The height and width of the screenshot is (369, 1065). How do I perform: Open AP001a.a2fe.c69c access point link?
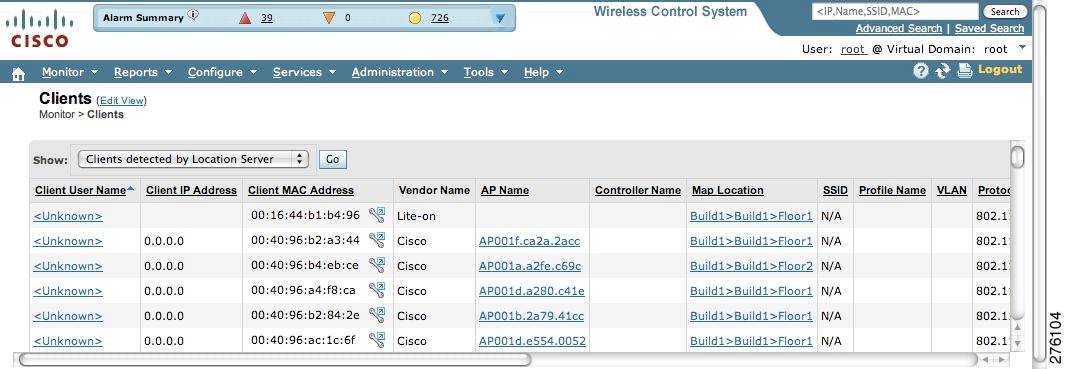click(x=530, y=266)
